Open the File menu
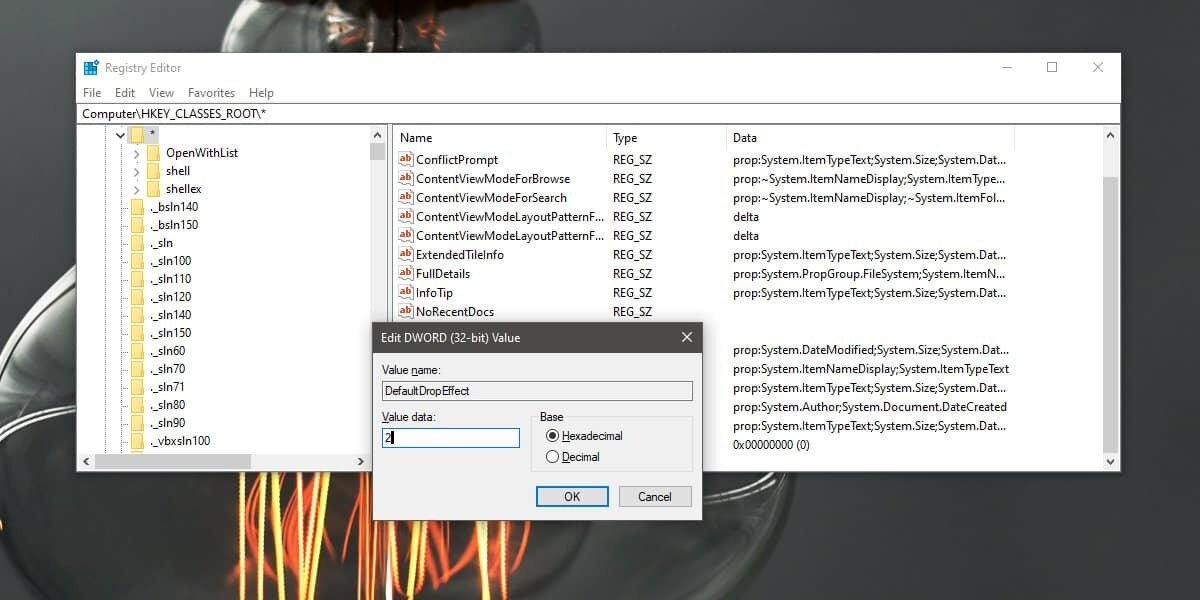 92,93
